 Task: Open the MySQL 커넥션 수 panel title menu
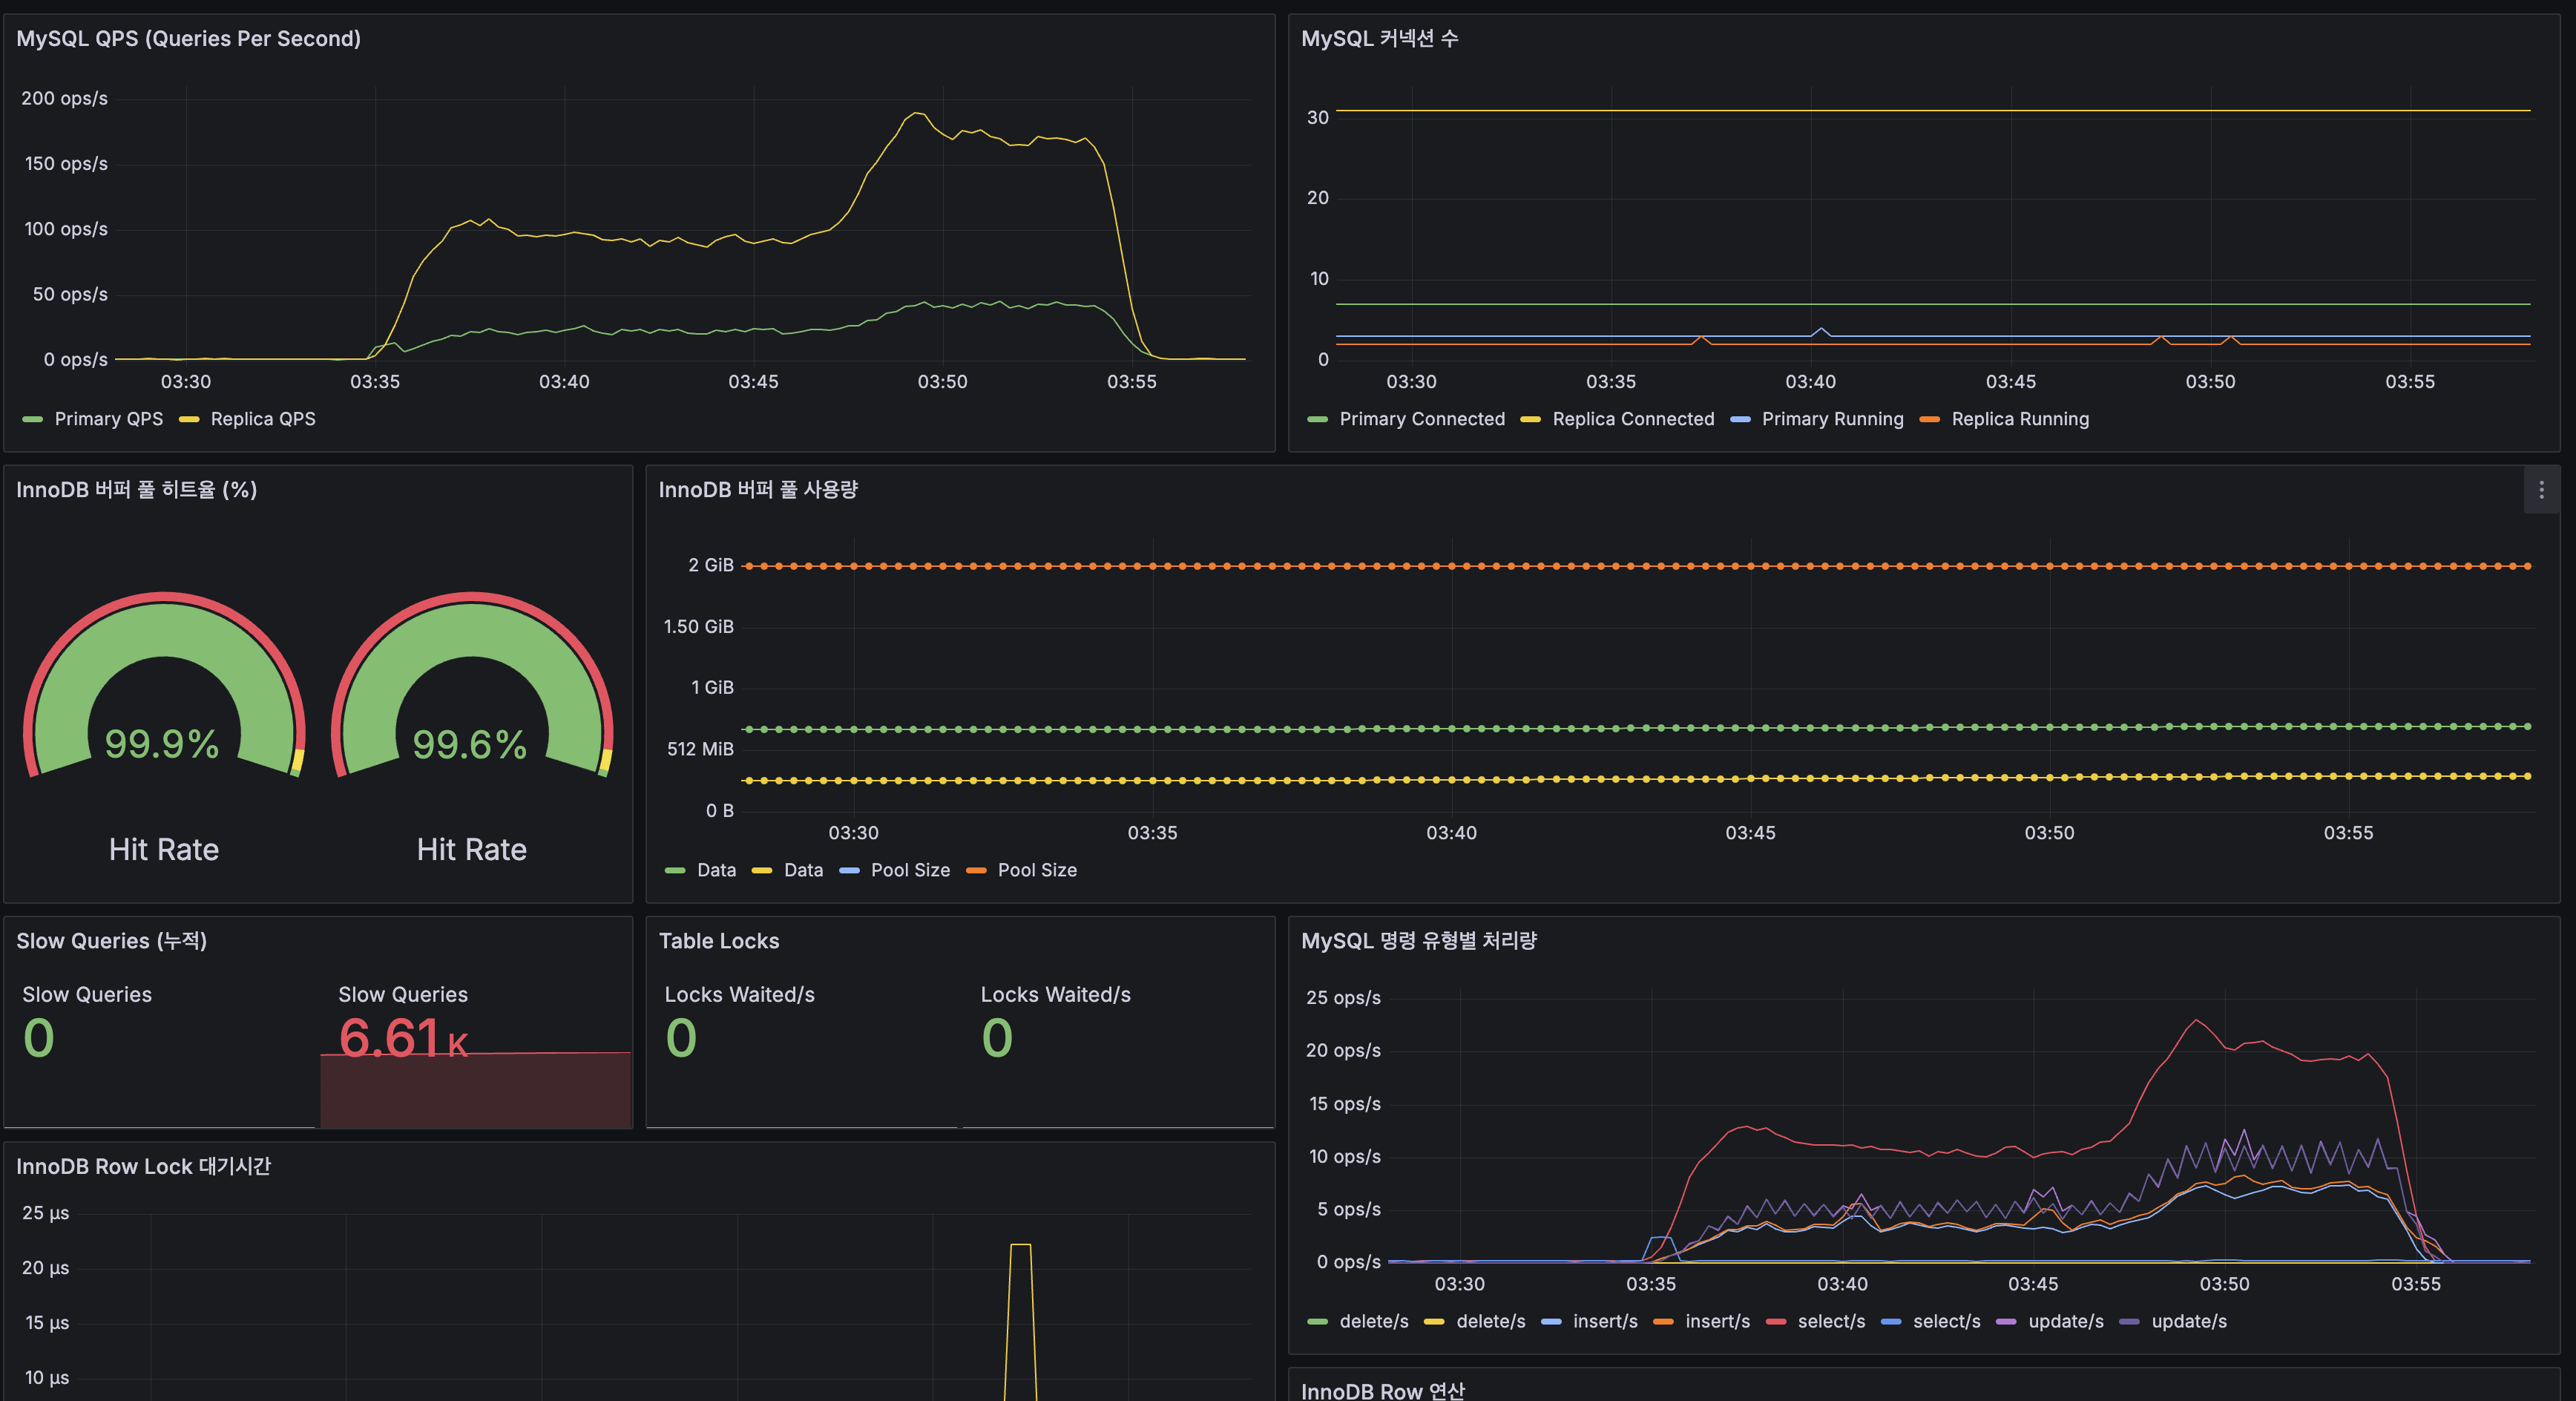[1379, 38]
